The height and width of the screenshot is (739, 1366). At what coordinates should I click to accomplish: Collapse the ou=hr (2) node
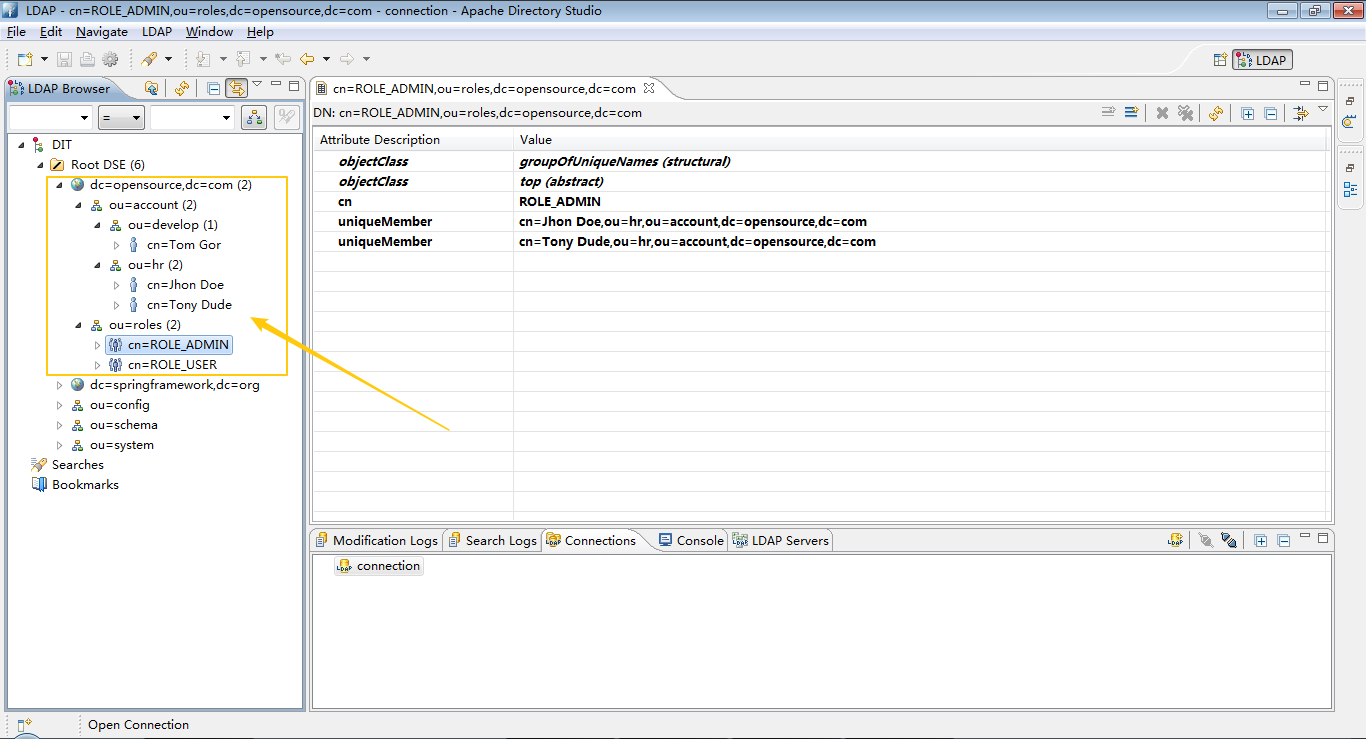pyautogui.click(x=98, y=265)
